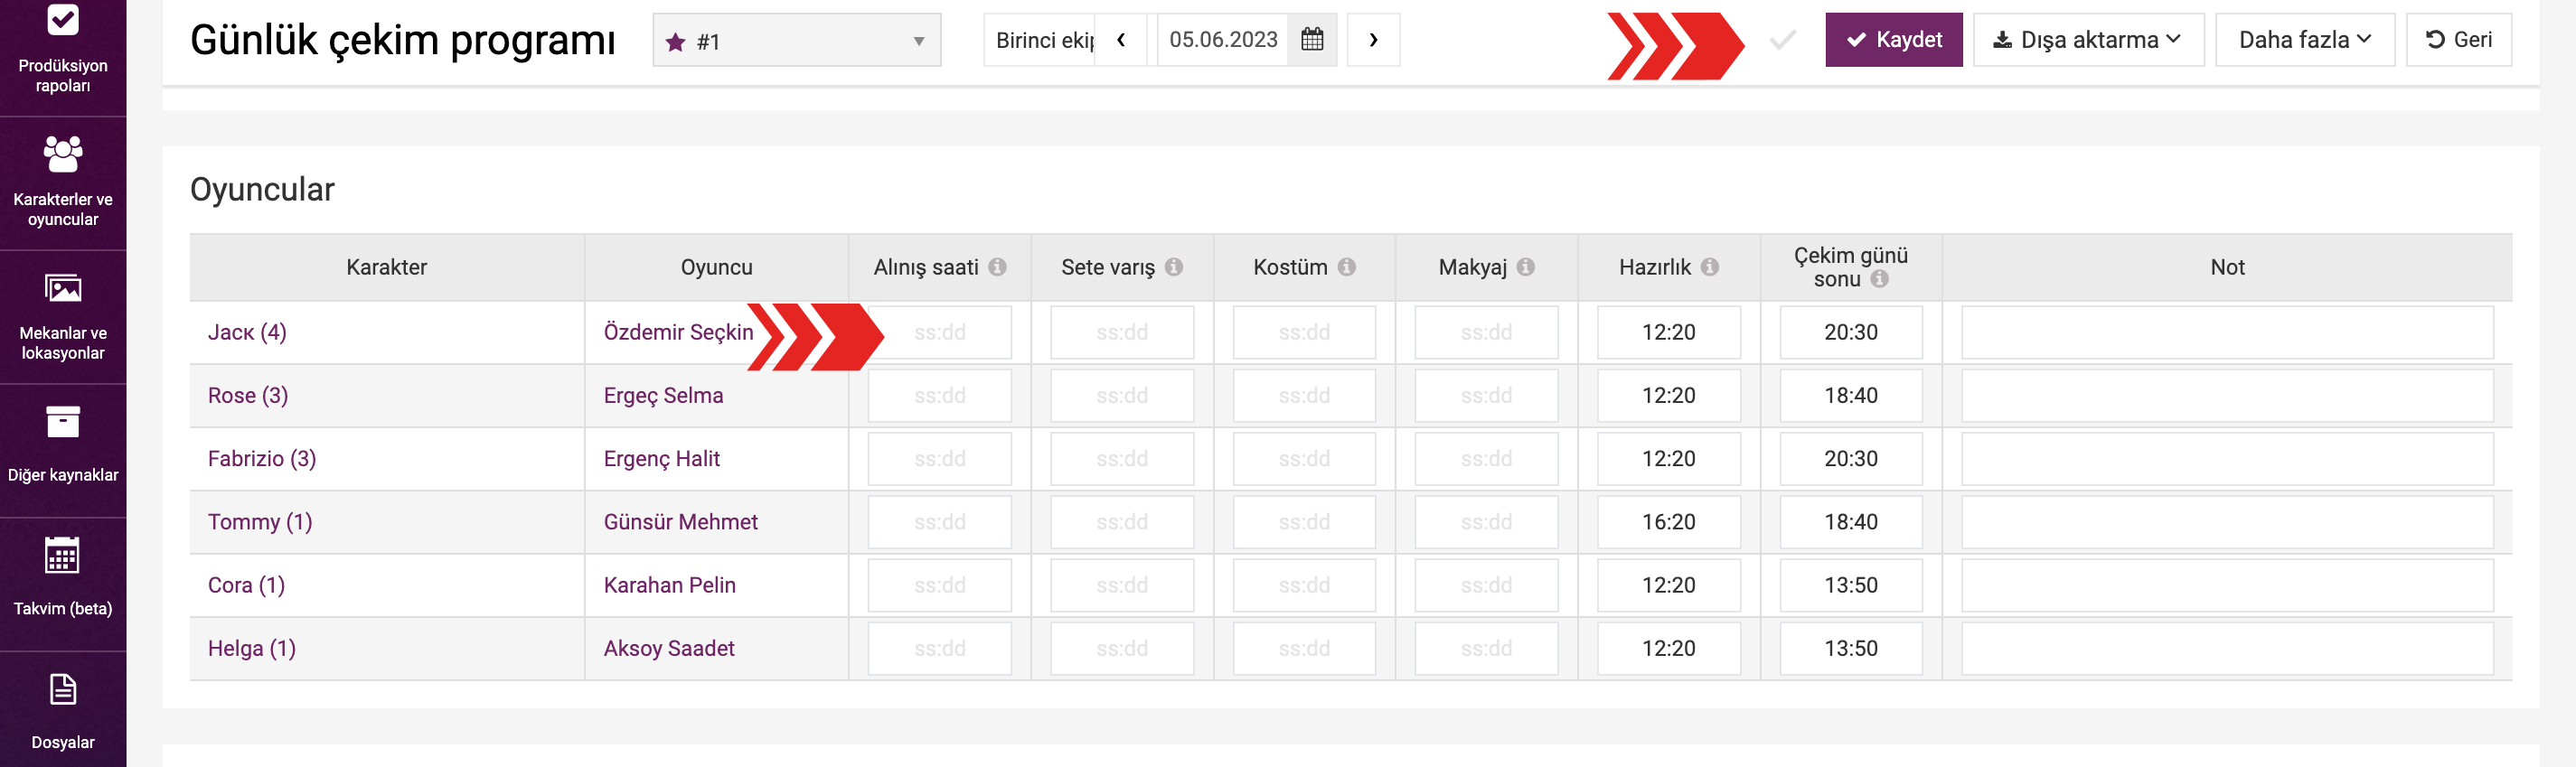
Task: Open Karakterler ve oyuncular sidebar icon
Action: (63, 154)
